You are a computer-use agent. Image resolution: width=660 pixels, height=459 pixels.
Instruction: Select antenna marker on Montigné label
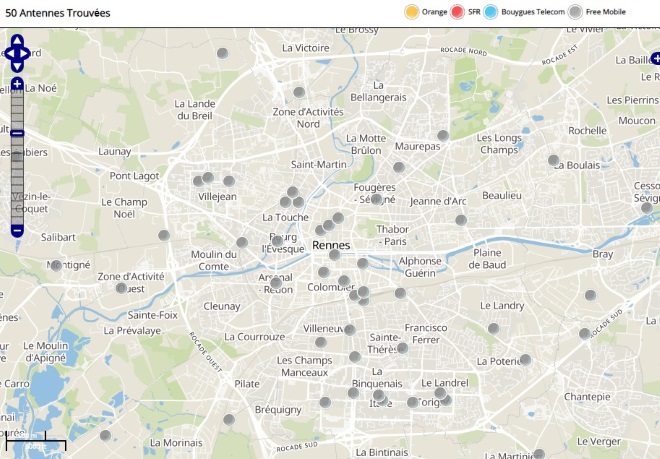[56, 265]
